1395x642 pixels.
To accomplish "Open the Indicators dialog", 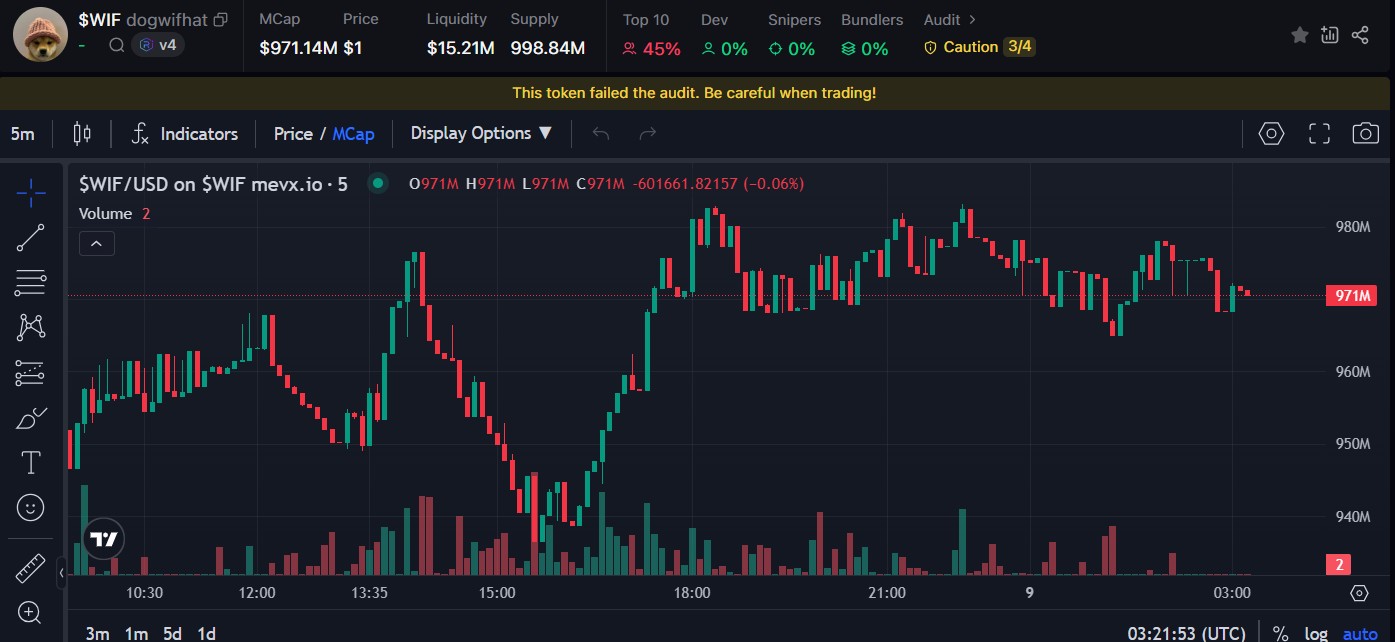I will point(185,133).
